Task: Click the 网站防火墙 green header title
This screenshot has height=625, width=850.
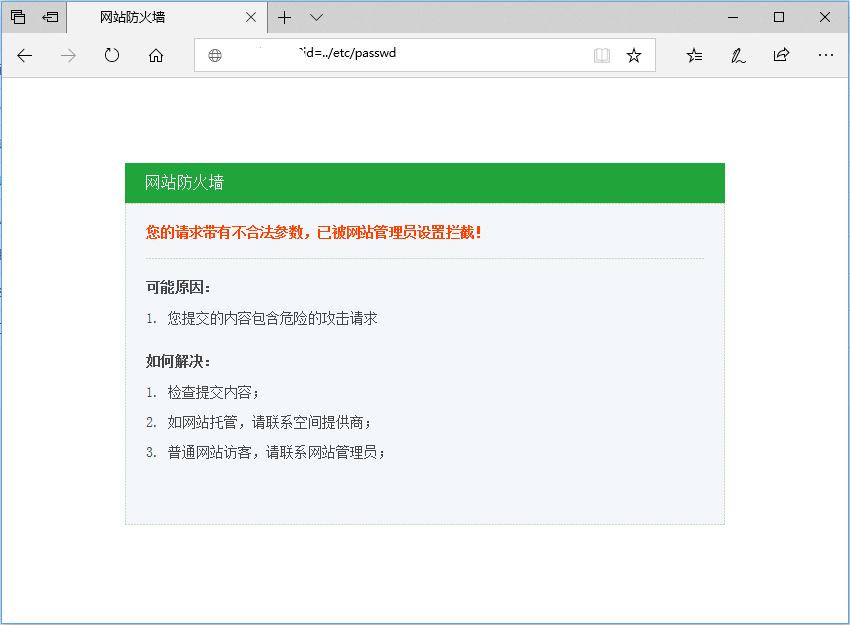Action: [184, 183]
